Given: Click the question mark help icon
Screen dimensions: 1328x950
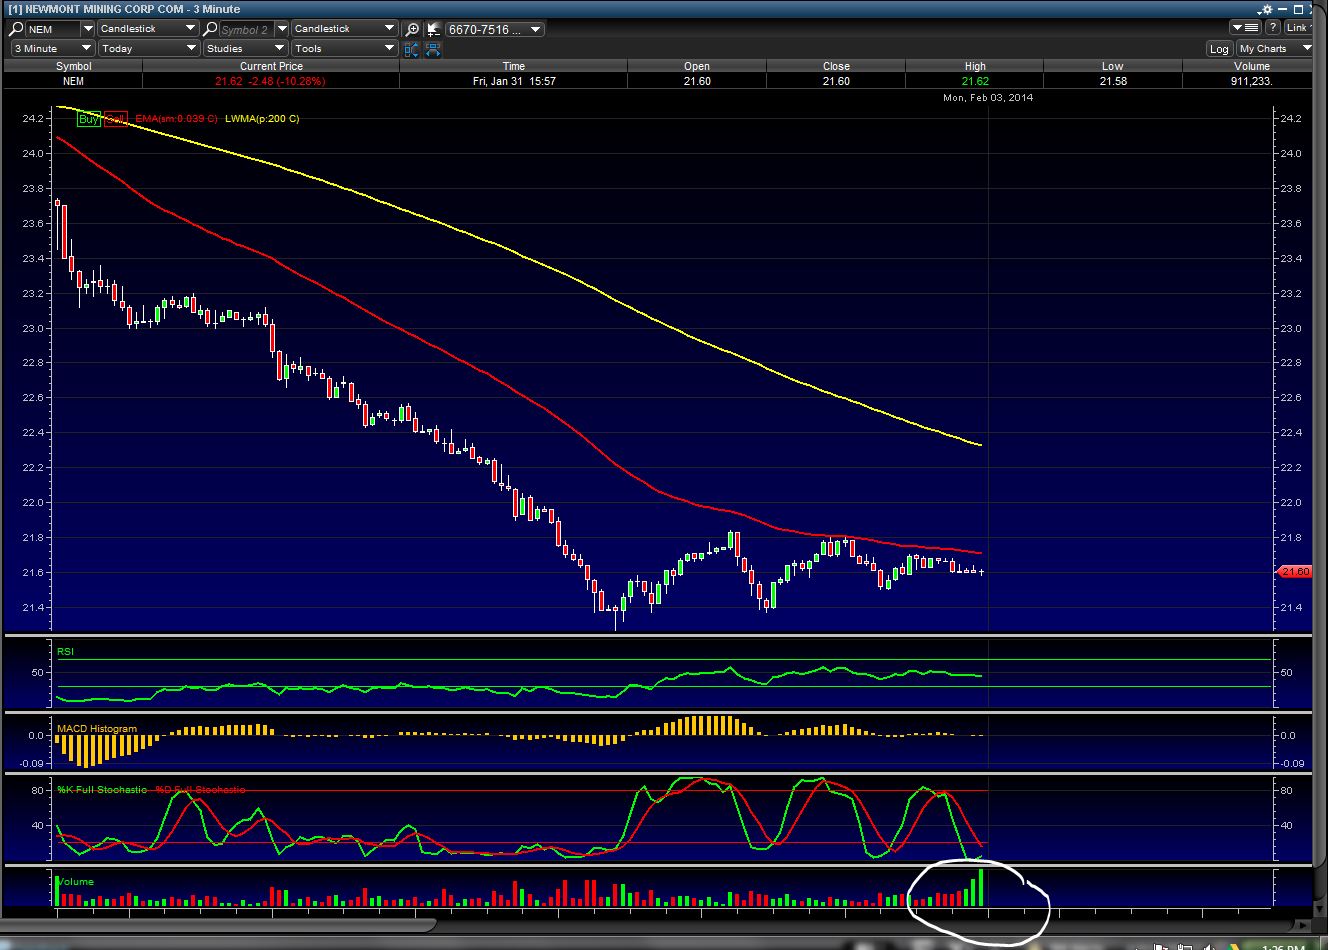Looking at the screenshot, I should (1273, 28).
